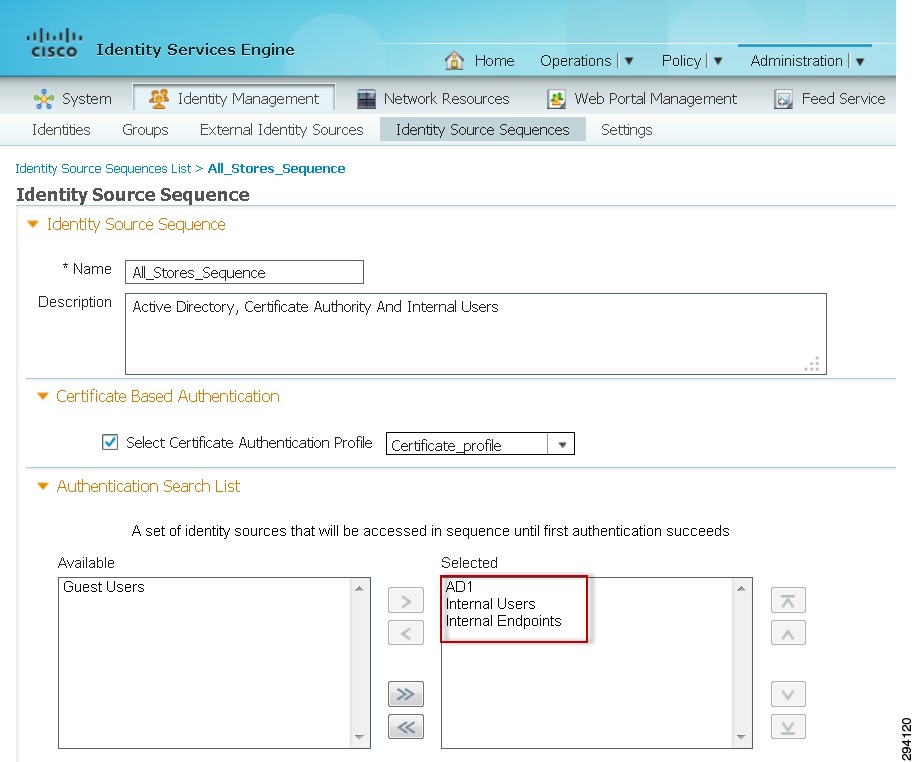Click the Home house icon
The width and height of the screenshot is (912, 762).
click(454, 60)
